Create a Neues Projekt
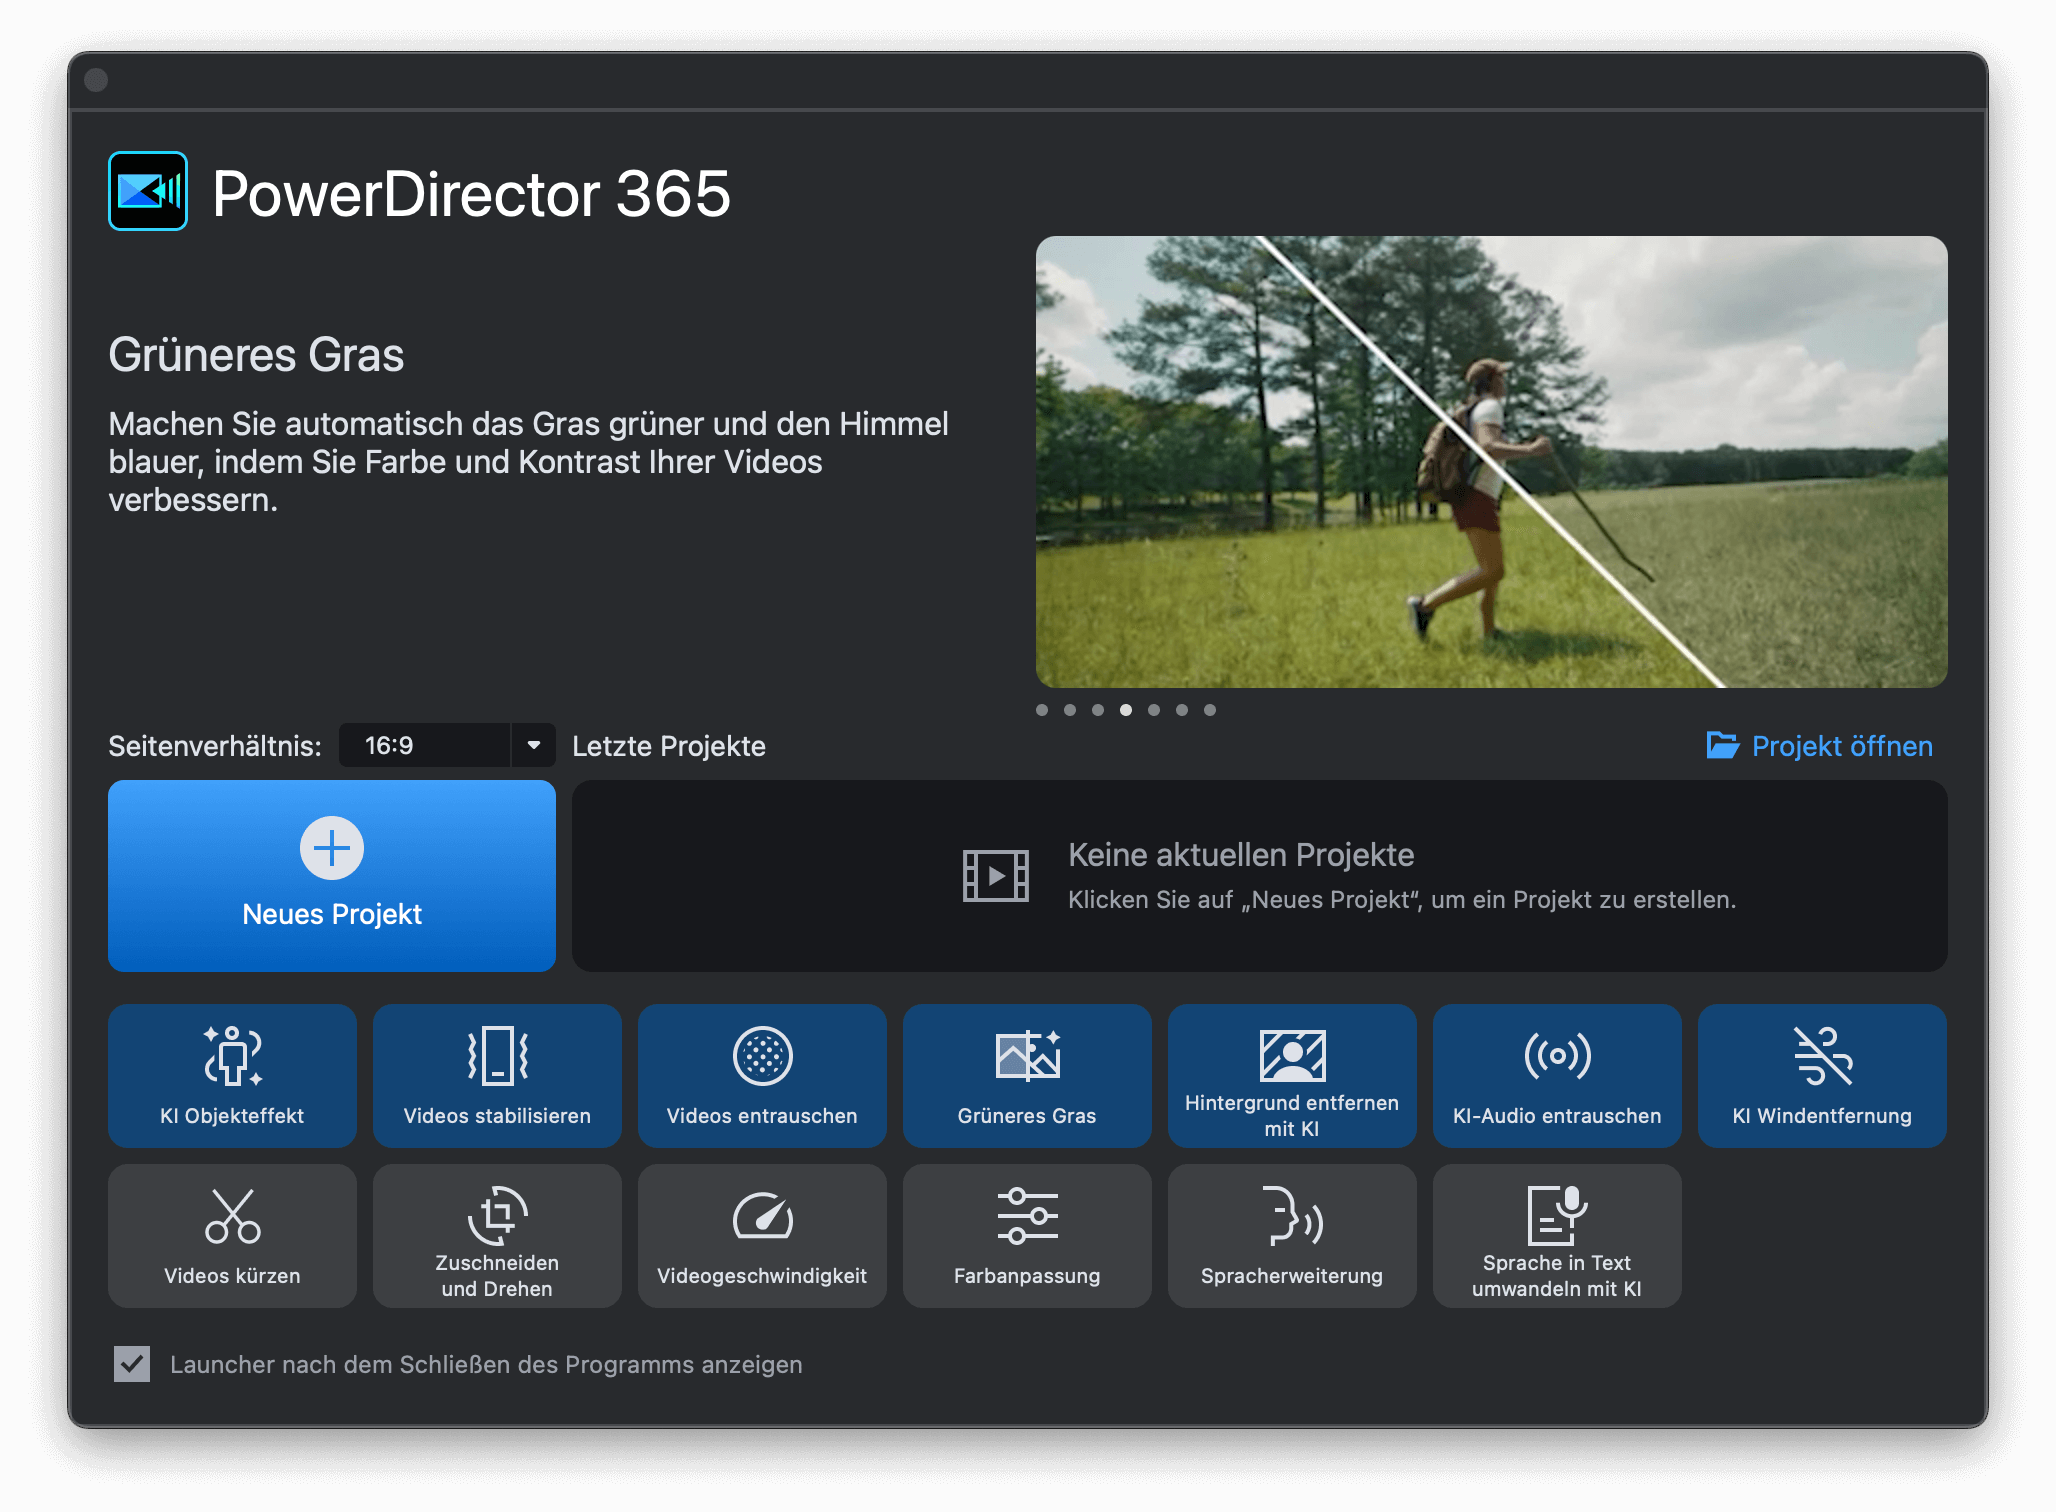 331,876
